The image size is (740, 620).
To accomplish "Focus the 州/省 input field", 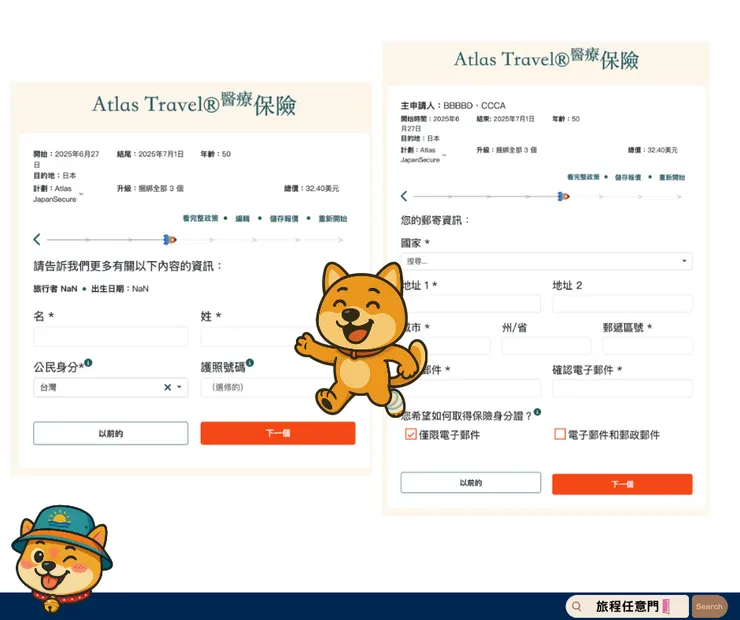I will coord(546,345).
